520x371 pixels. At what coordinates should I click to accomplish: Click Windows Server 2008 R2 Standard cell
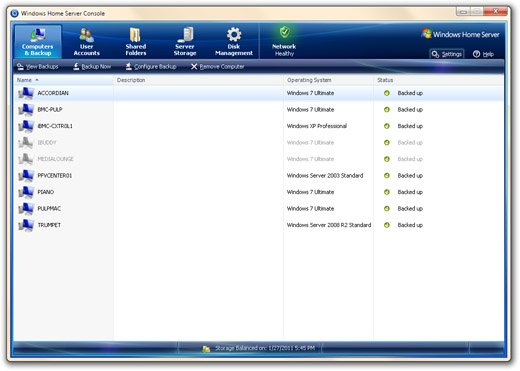tap(329, 225)
